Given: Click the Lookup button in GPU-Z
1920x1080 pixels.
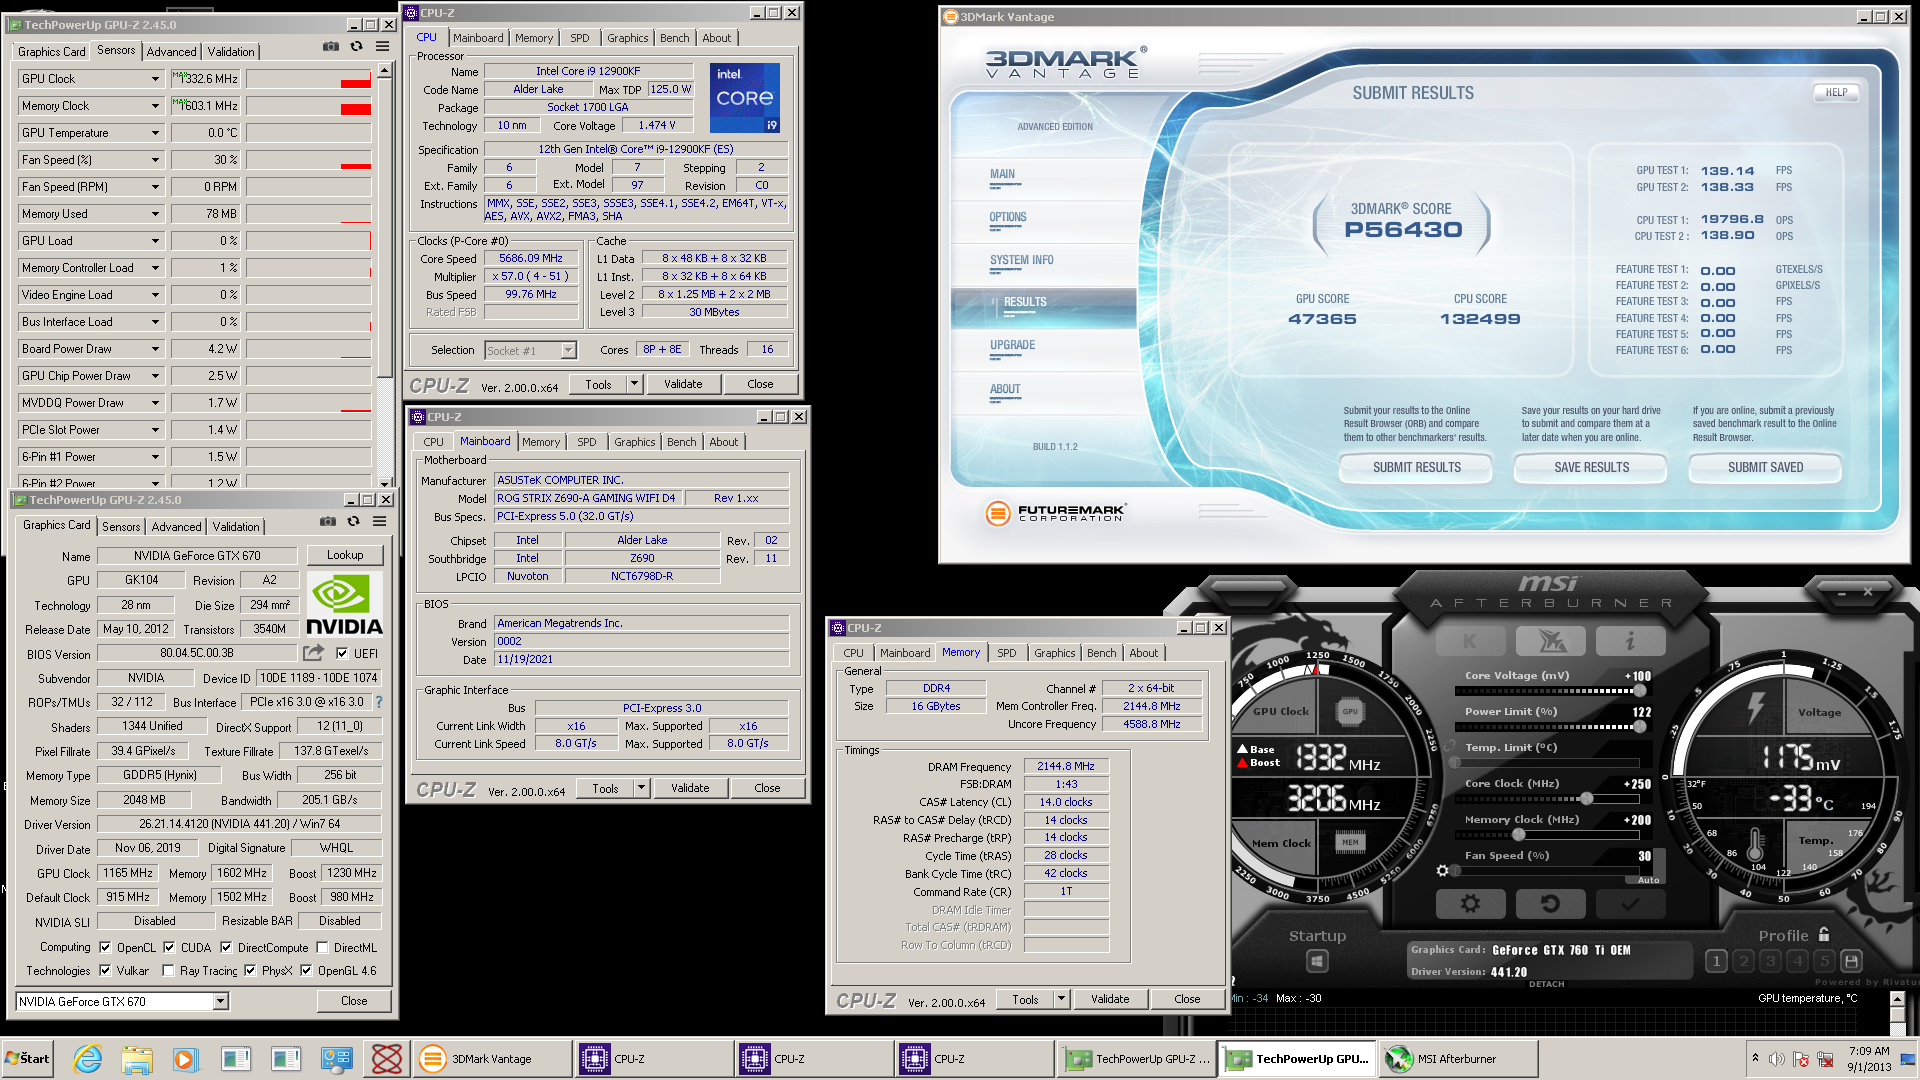Looking at the screenshot, I should point(345,555).
